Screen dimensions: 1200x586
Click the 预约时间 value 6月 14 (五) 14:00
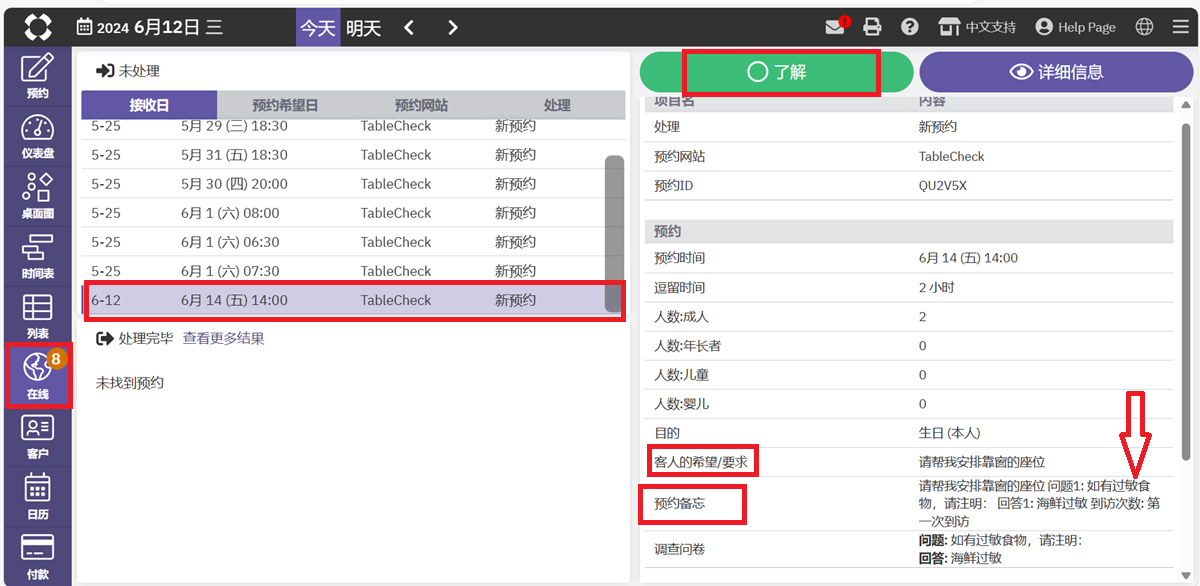[968, 258]
